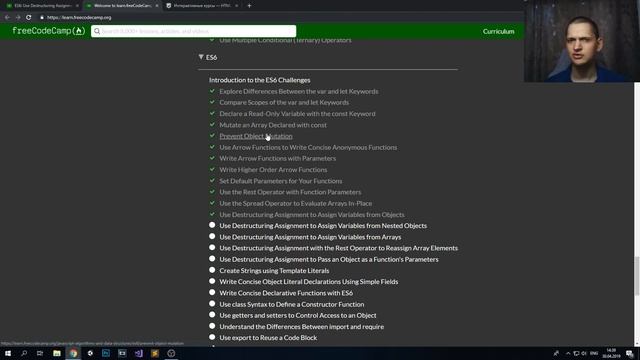Image resolution: width=640 pixels, height=360 pixels.
Task: Open Explore Differences Between var and let
Action: pyautogui.click(x=299, y=91)
